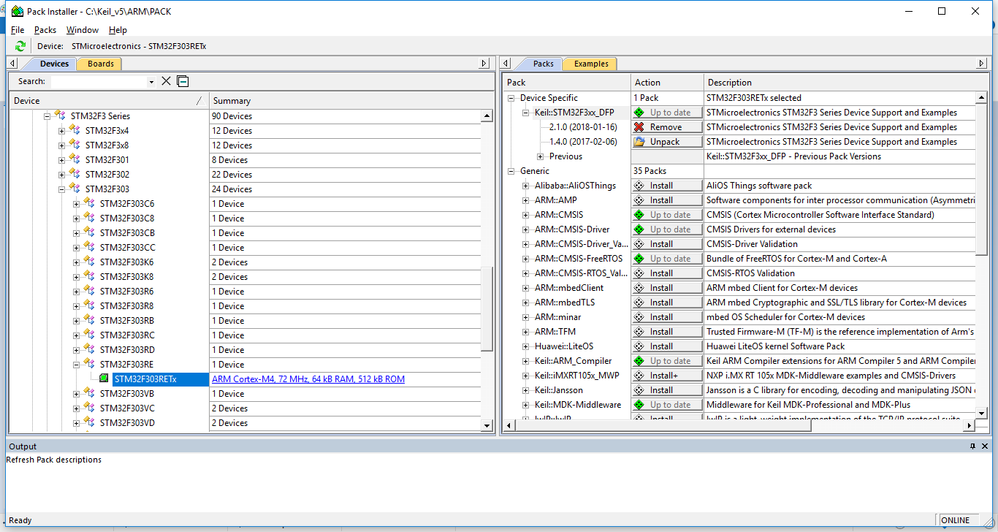
Task: Collapse the Generic pack group
Action: pos(511,171)
